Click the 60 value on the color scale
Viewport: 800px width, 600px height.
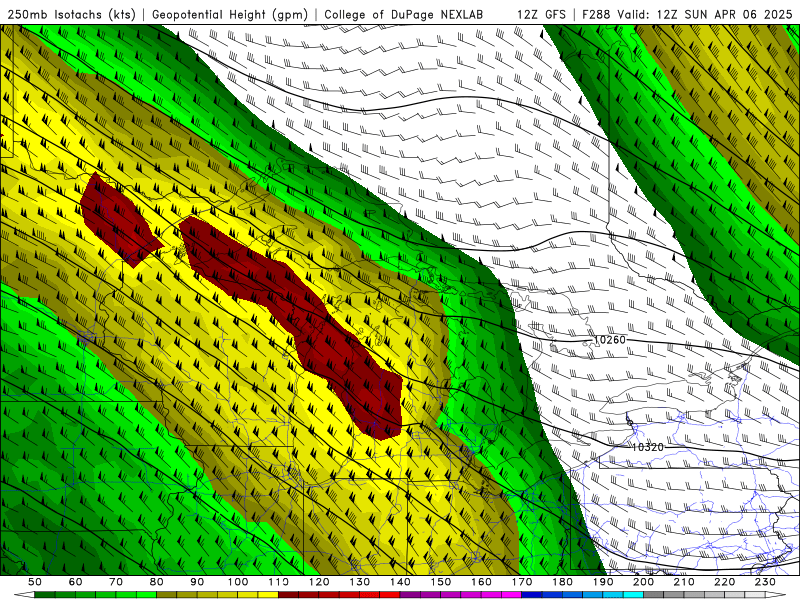coord(75,582)
